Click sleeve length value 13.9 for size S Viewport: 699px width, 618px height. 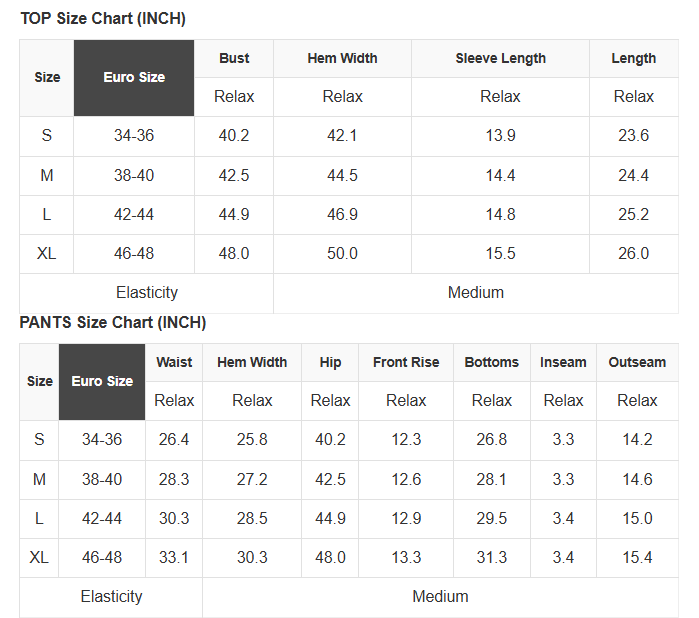pos(500,136)
